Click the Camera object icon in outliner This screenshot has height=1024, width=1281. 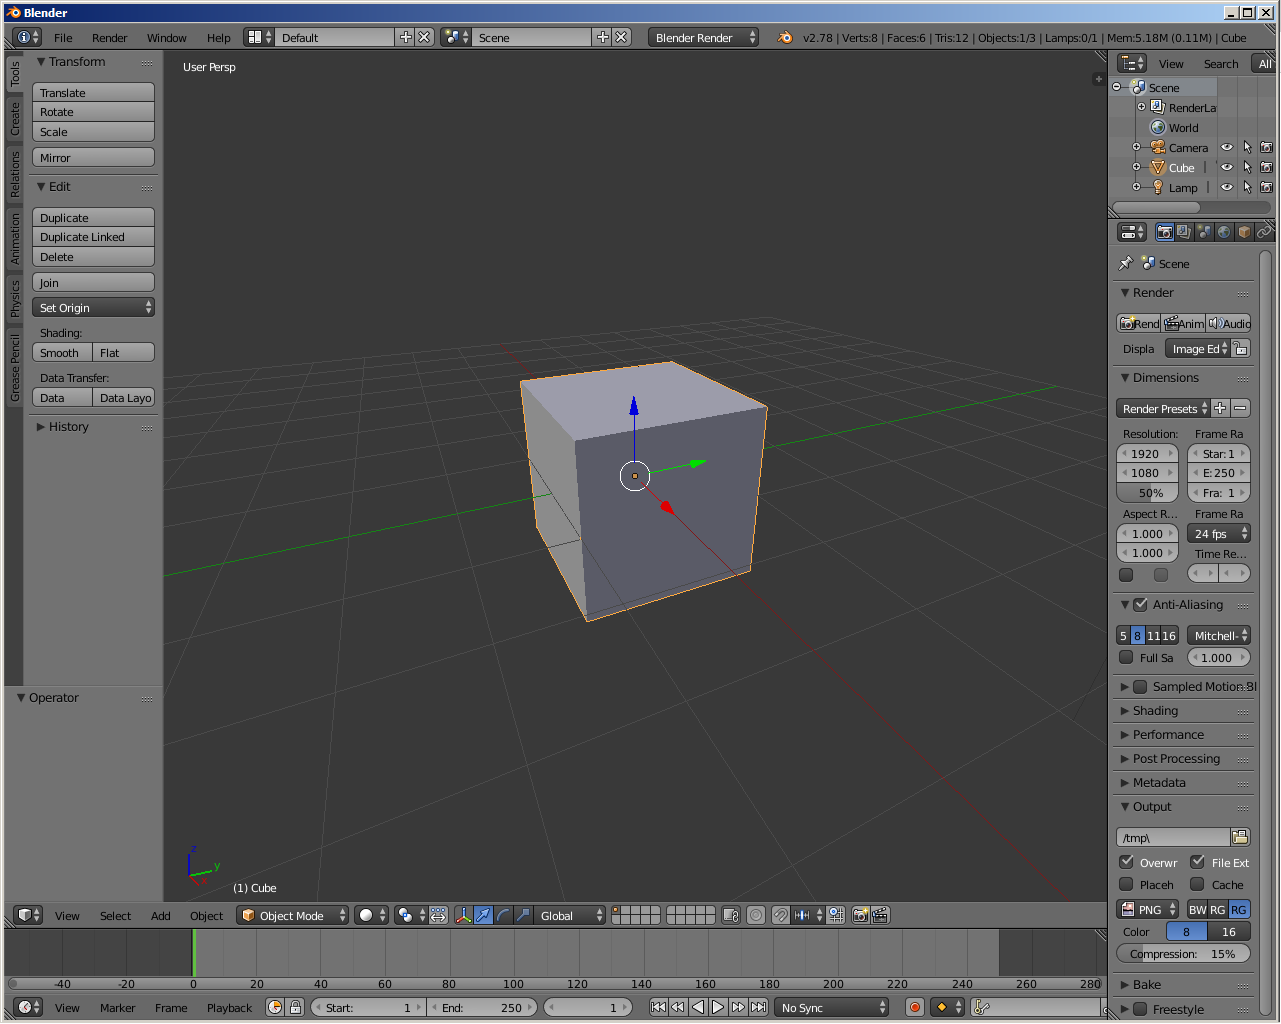pyautogui.click(x=1158, y=147)
